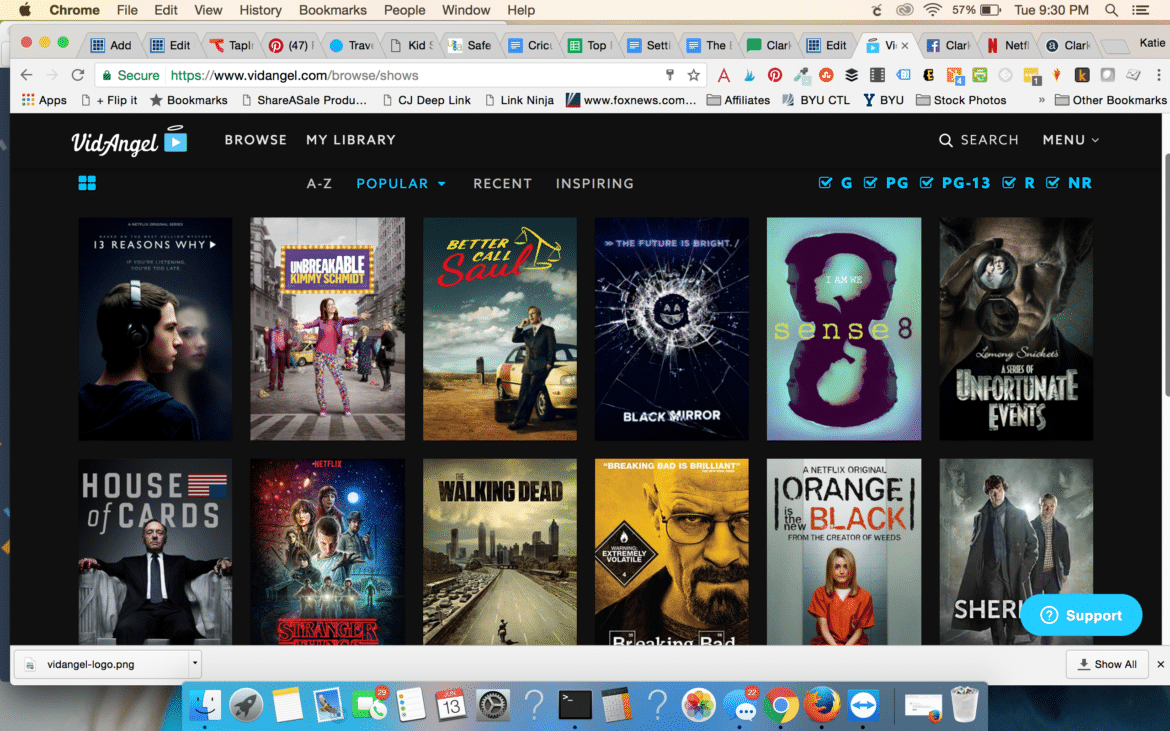1170x731 pixels.
Task: Go to MY LIBRARY
Action: [351, 140]
